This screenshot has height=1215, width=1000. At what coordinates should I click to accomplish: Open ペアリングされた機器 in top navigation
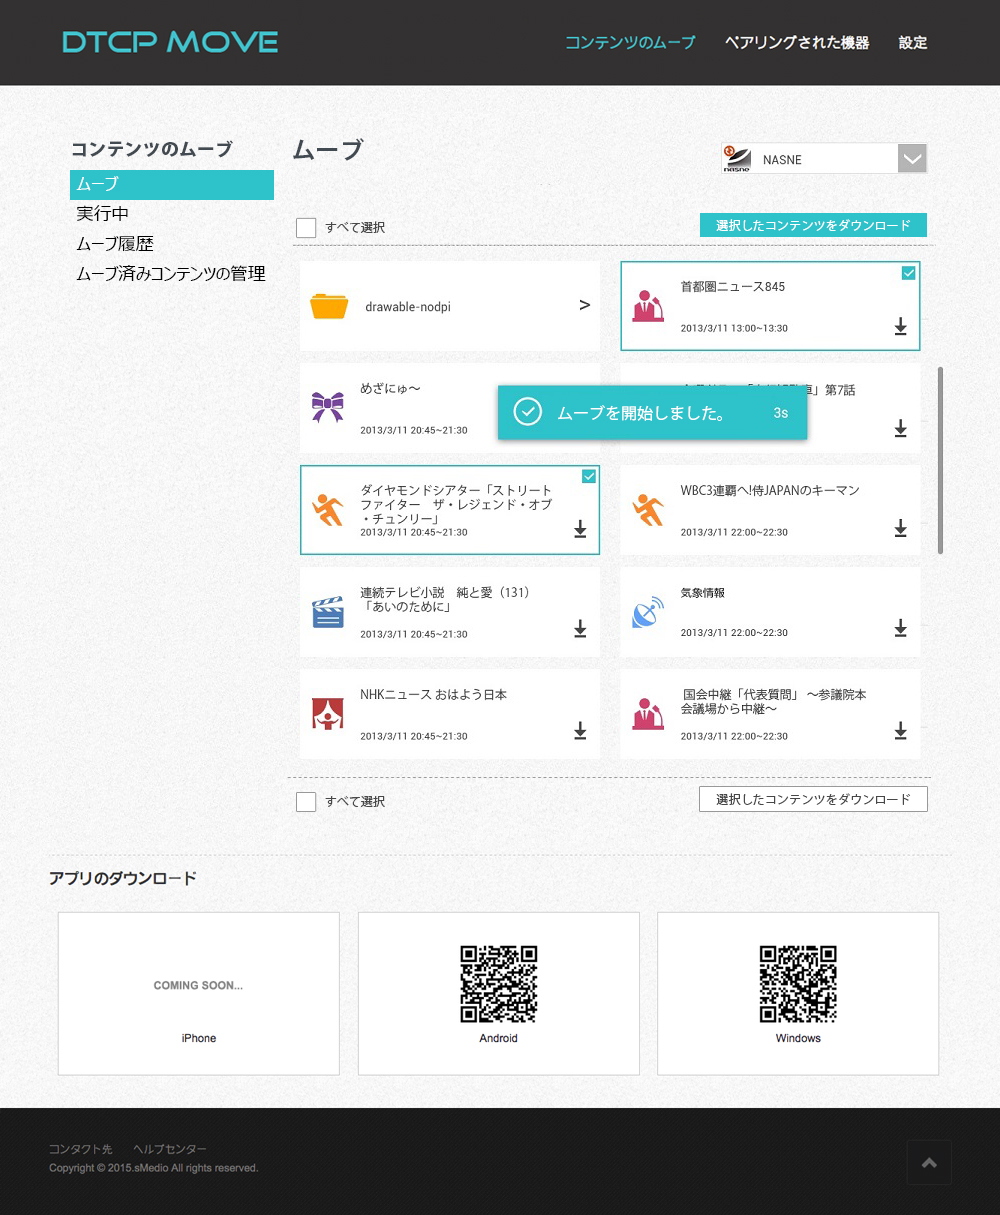[796, 43]
